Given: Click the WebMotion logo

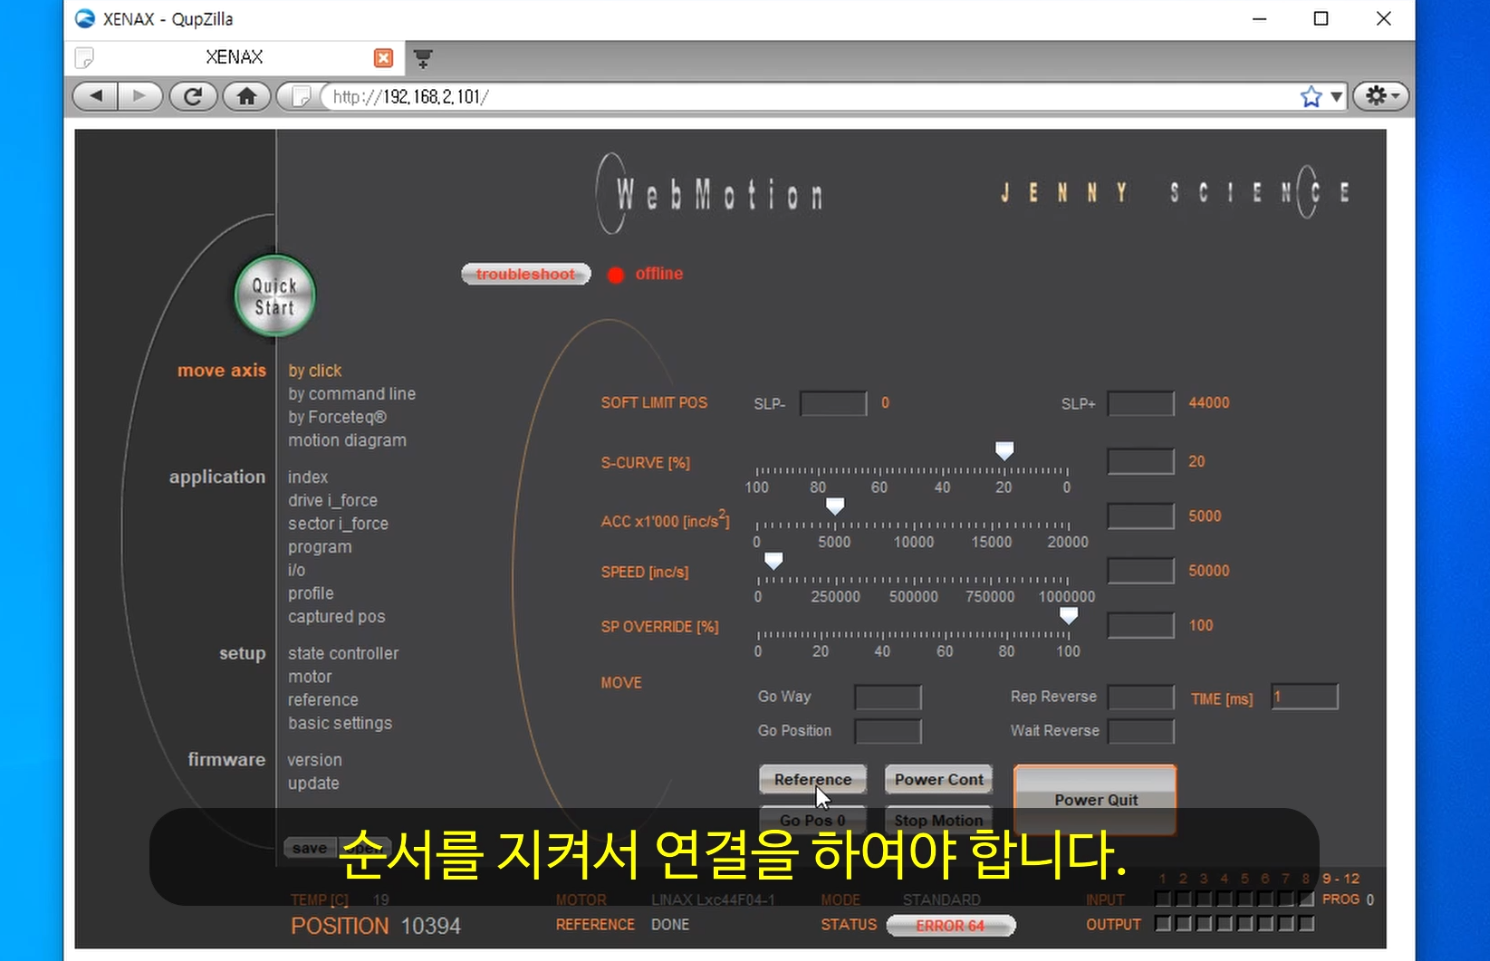Looking at the screenshot, I should (x=710, y=193).
